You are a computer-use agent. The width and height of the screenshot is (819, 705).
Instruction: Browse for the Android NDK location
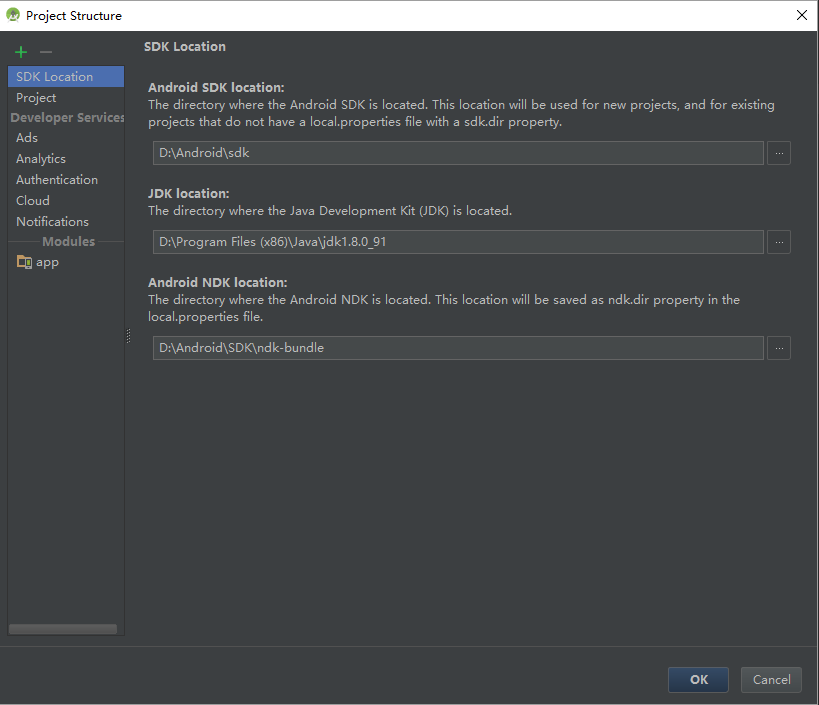[779, 348]
